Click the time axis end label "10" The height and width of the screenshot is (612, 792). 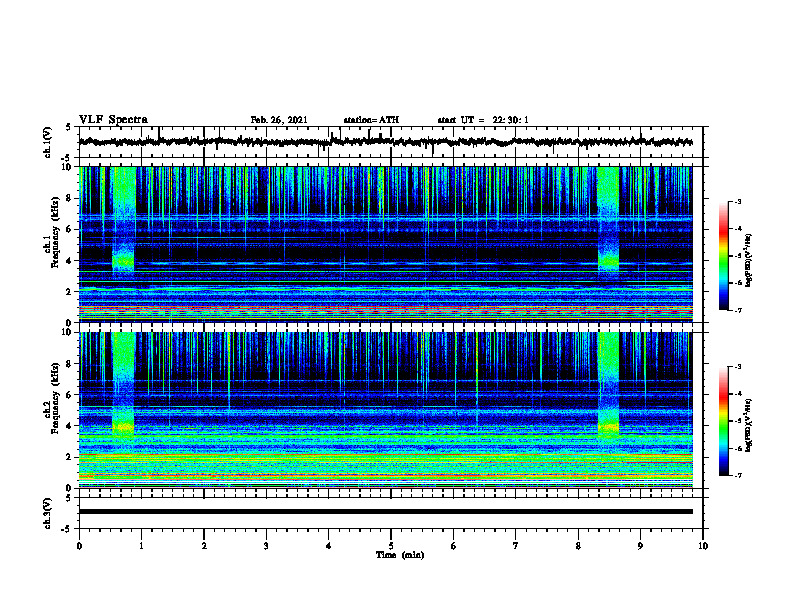click(x=703, y=546)
